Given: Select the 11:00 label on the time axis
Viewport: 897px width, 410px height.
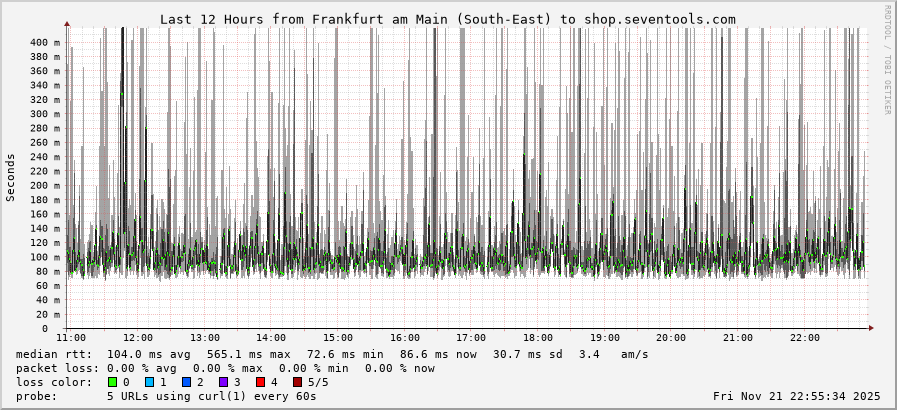Looking at the screenshot, I should [x=71, y=338].
